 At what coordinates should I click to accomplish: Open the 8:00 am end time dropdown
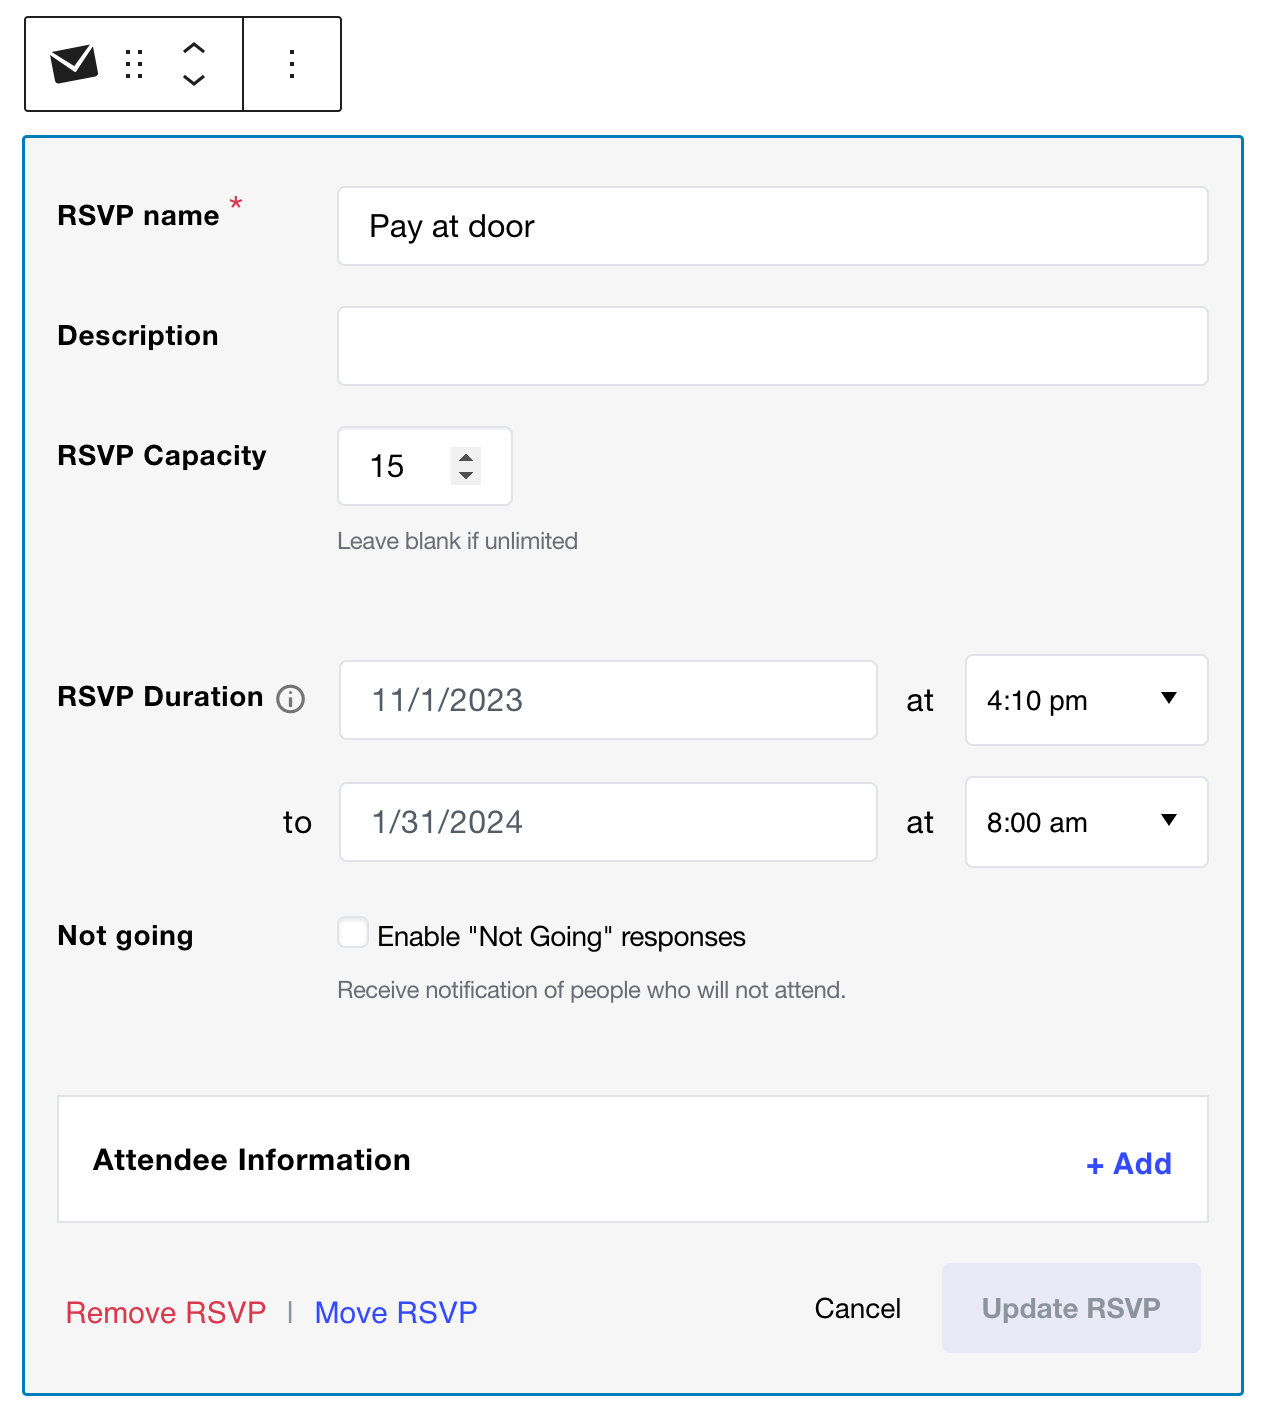pos(1086,822)
